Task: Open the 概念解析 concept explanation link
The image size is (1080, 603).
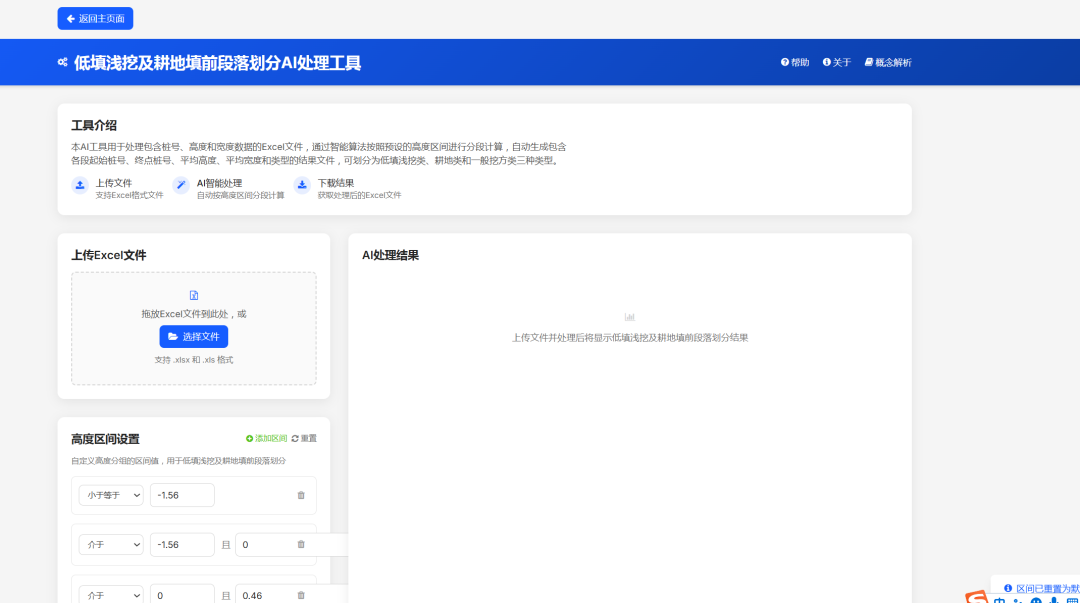Action: [887, 62]
